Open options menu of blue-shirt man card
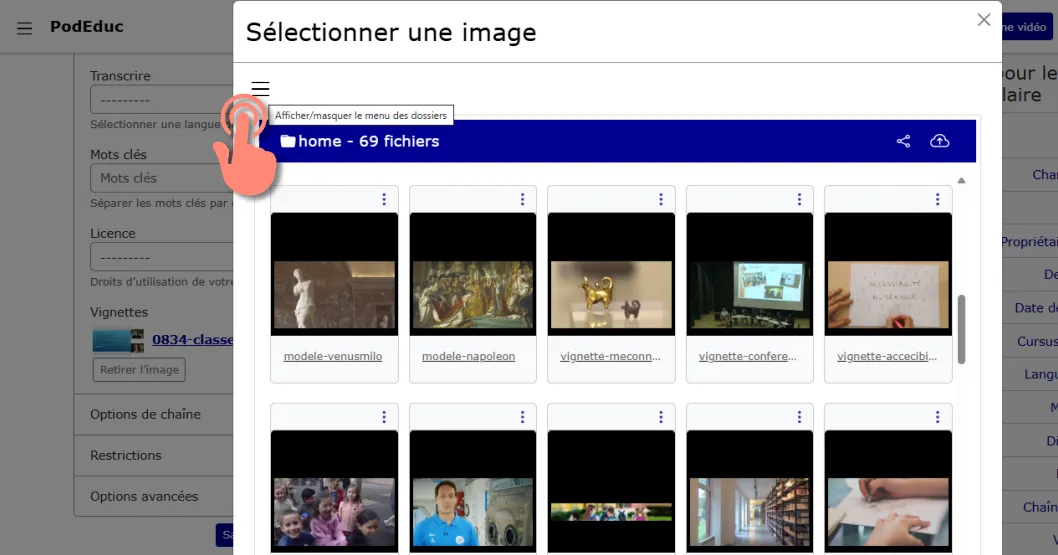The image size is (1058, 555). (522, 417)
